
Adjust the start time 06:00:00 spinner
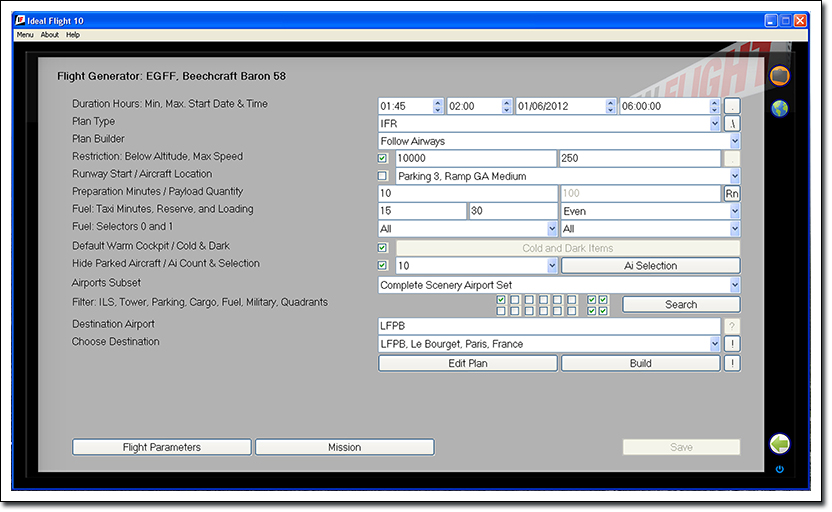pyautogui.click(x=714, y=106)
